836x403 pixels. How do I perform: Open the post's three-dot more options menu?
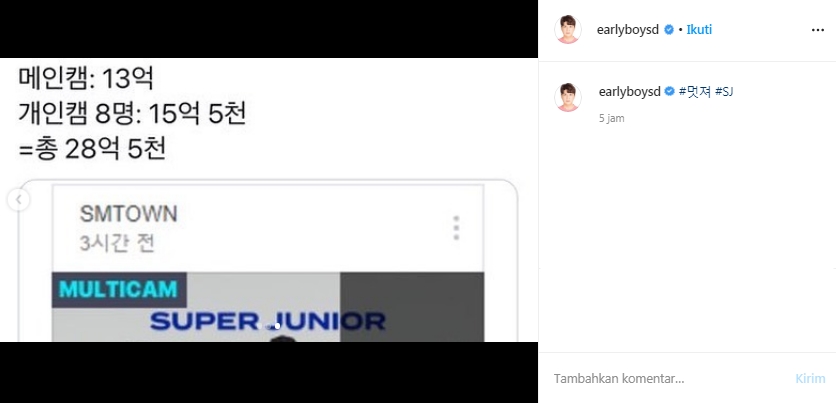(x=817, y=30)
